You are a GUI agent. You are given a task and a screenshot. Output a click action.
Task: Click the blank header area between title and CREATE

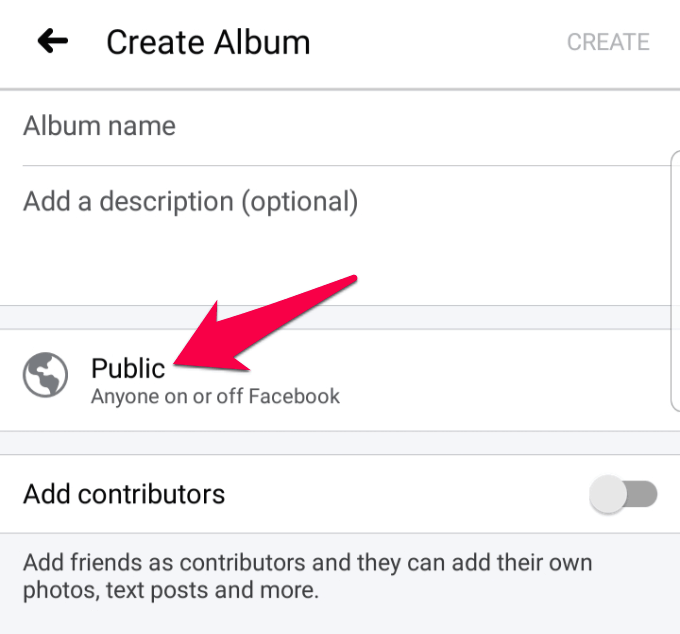tap(440, 42)
